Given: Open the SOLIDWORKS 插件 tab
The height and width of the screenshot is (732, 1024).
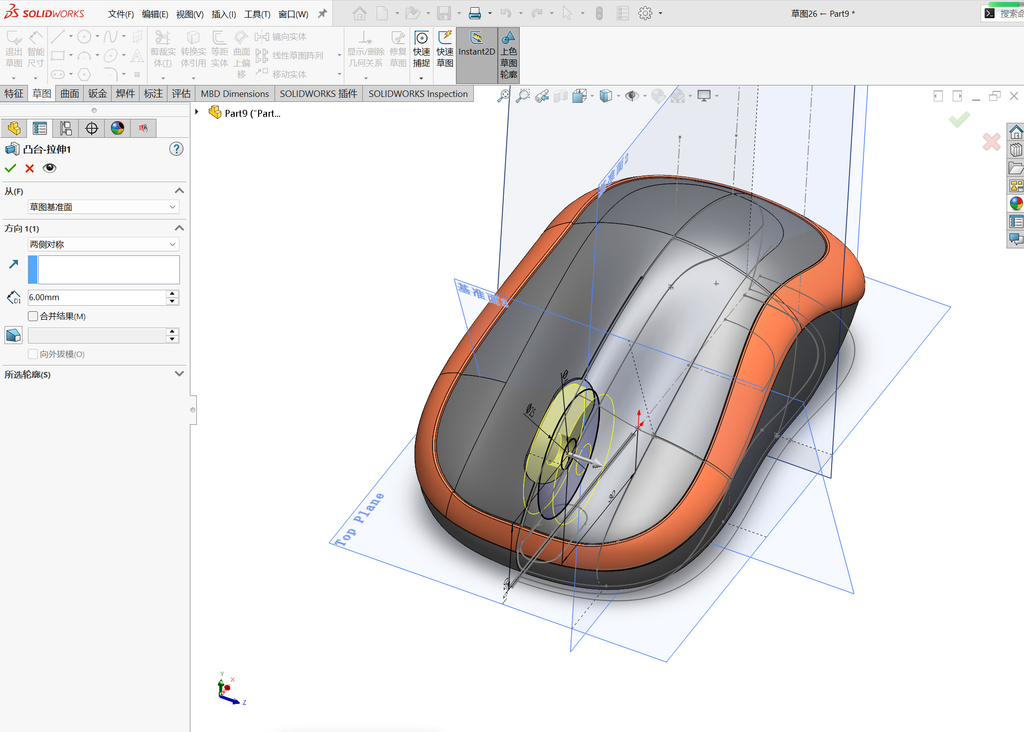Looking at the screenshot, I should (x=318, y=93).
